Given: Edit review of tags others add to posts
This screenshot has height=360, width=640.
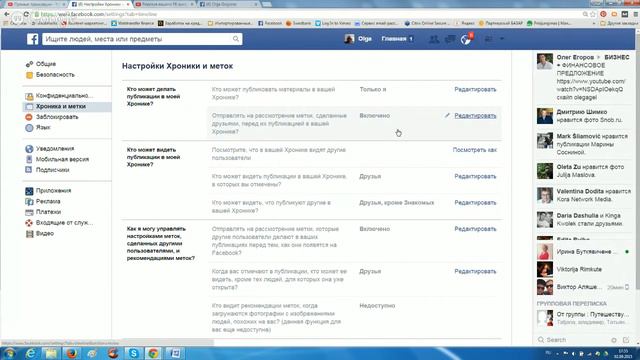Looking at the screenshot, I should coord(475,229).
